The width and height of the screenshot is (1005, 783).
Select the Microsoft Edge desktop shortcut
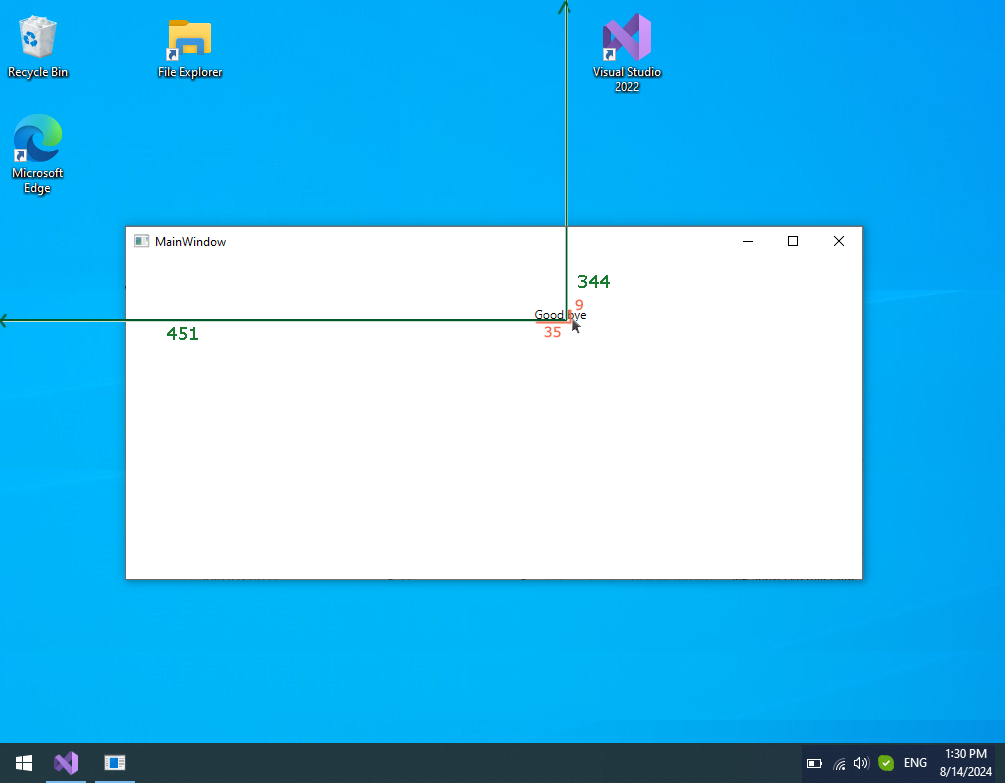(x=38, y=150)
